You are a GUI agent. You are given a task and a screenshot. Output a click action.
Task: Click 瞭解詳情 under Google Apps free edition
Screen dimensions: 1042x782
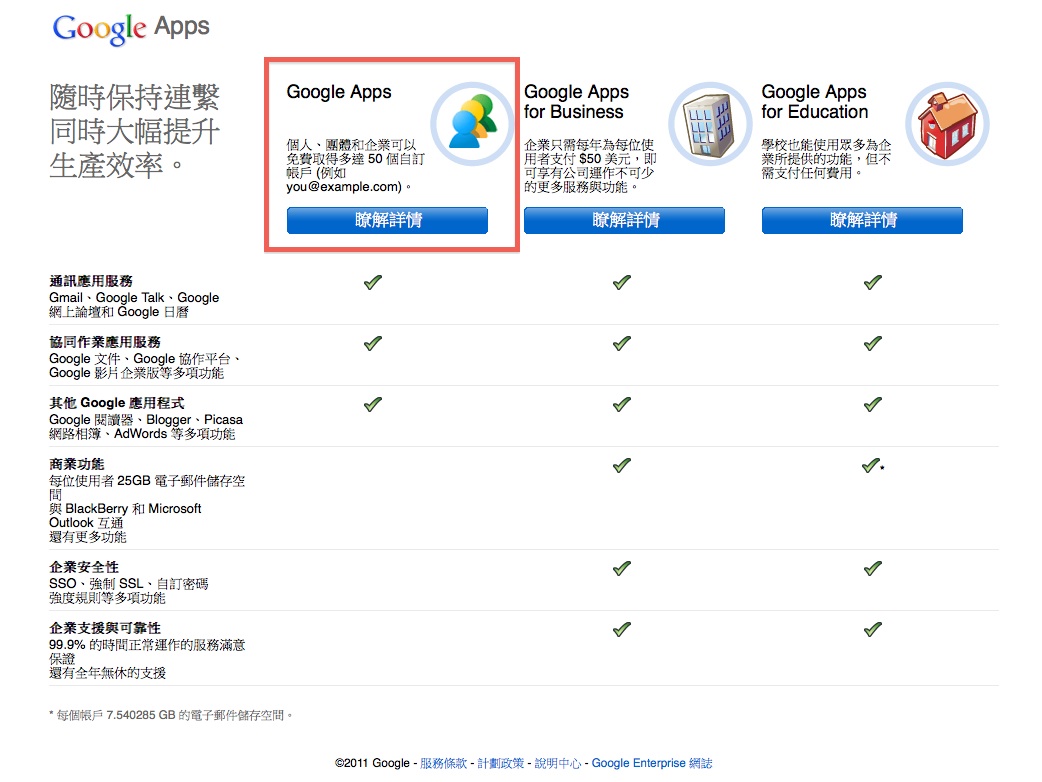coord(387,220)
